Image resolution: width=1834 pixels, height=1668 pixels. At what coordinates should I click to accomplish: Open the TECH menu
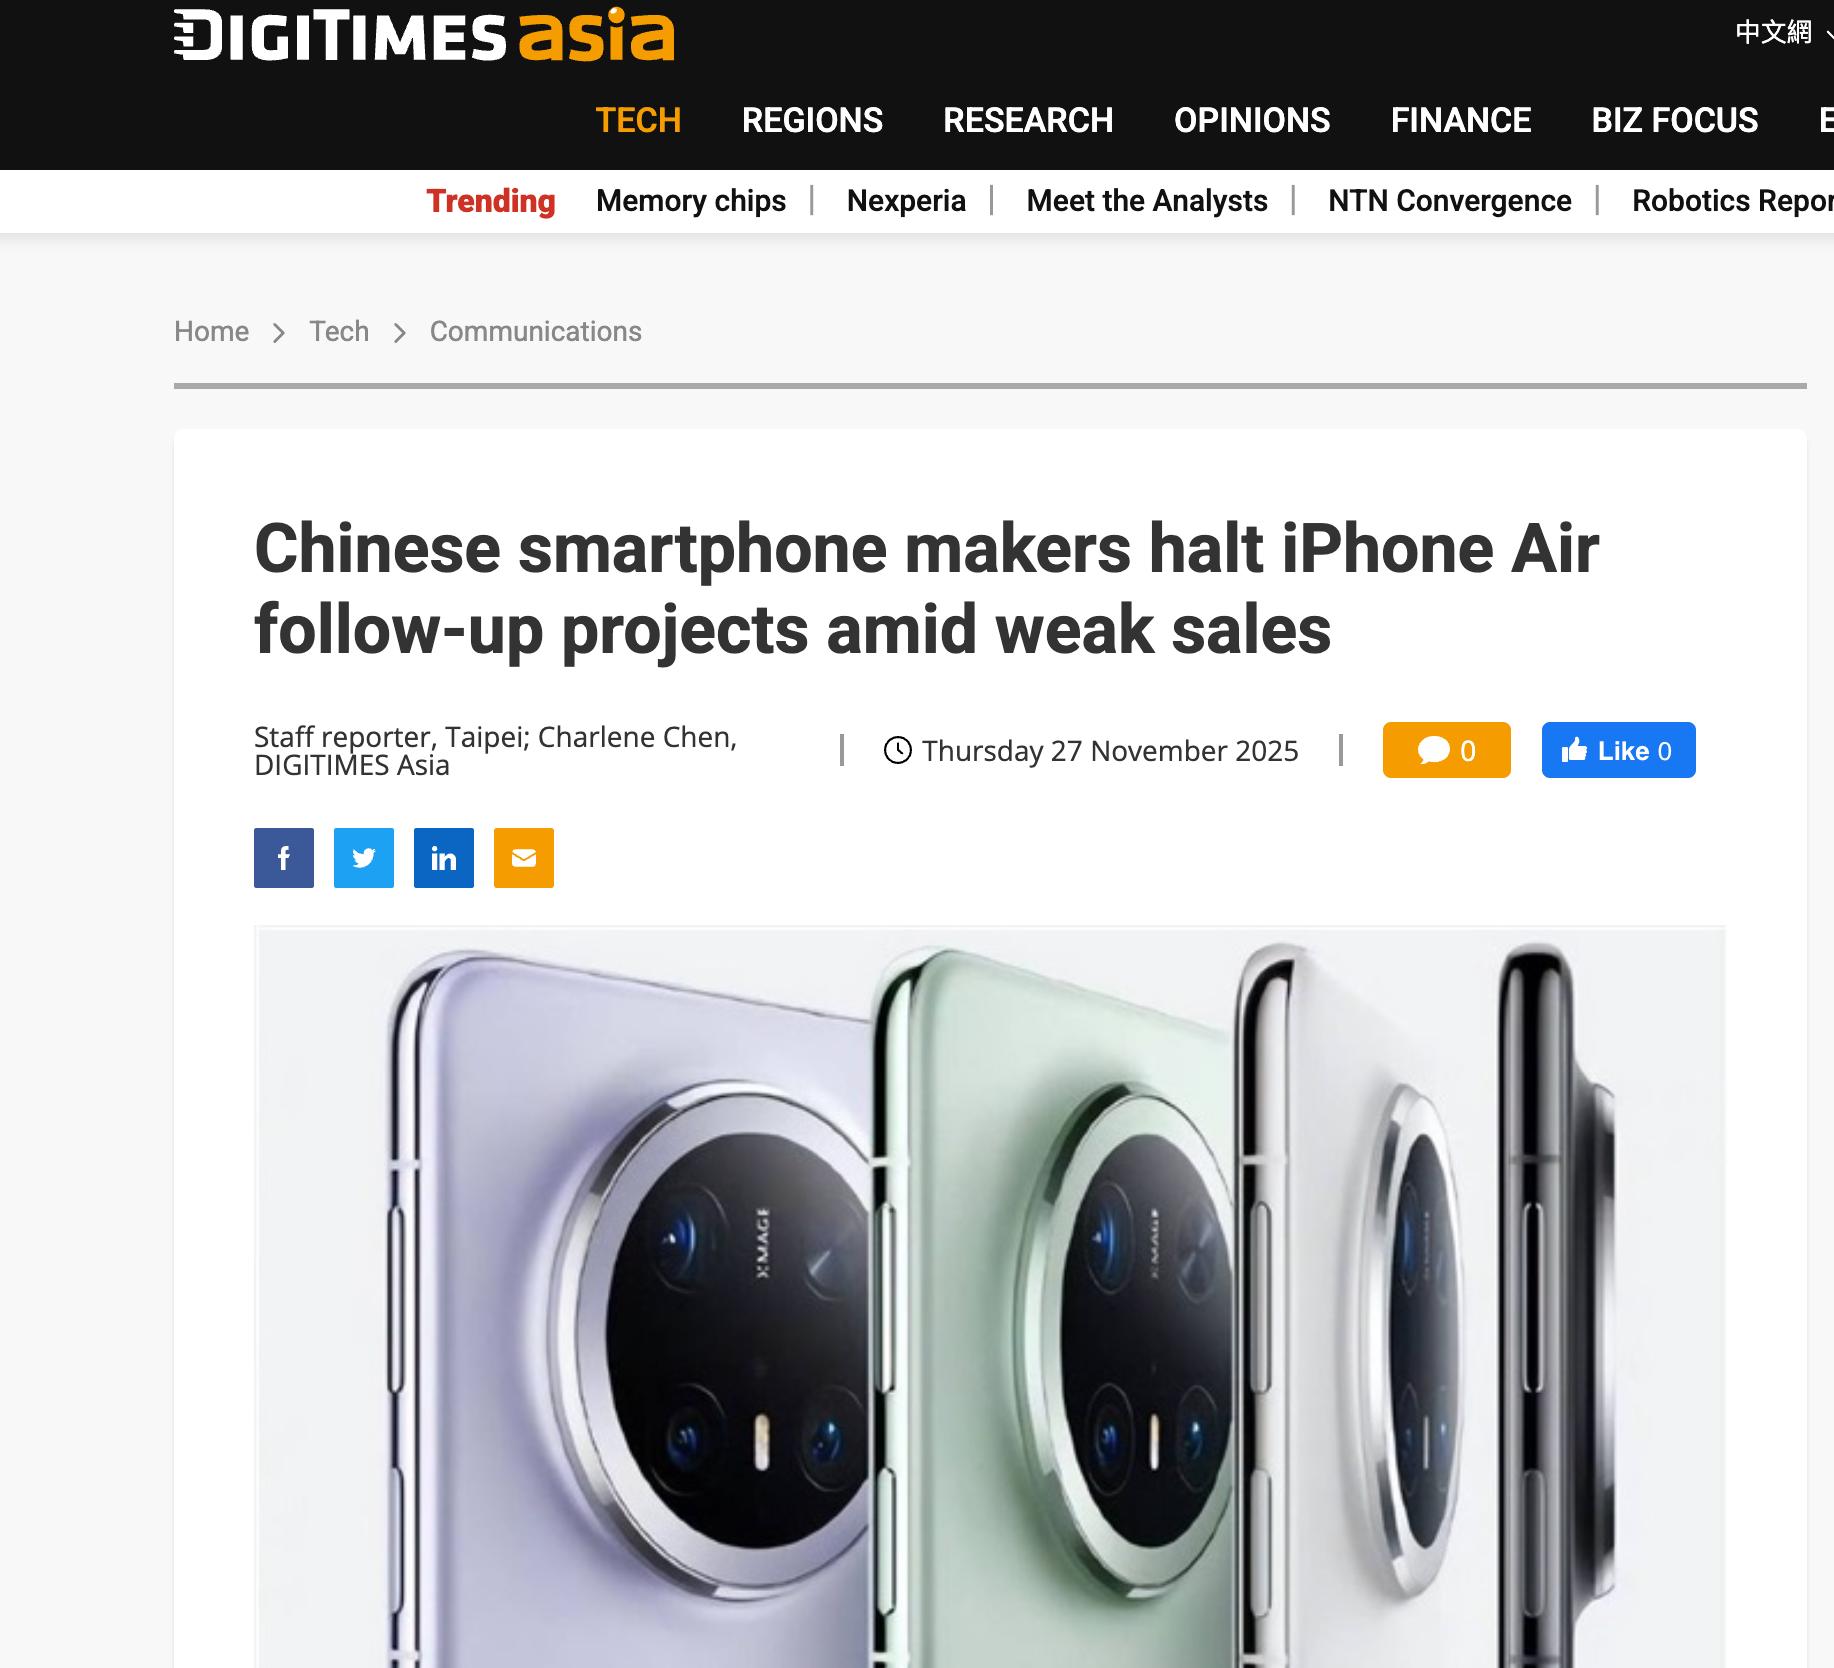pyautogui.click(x=638, y=120)
